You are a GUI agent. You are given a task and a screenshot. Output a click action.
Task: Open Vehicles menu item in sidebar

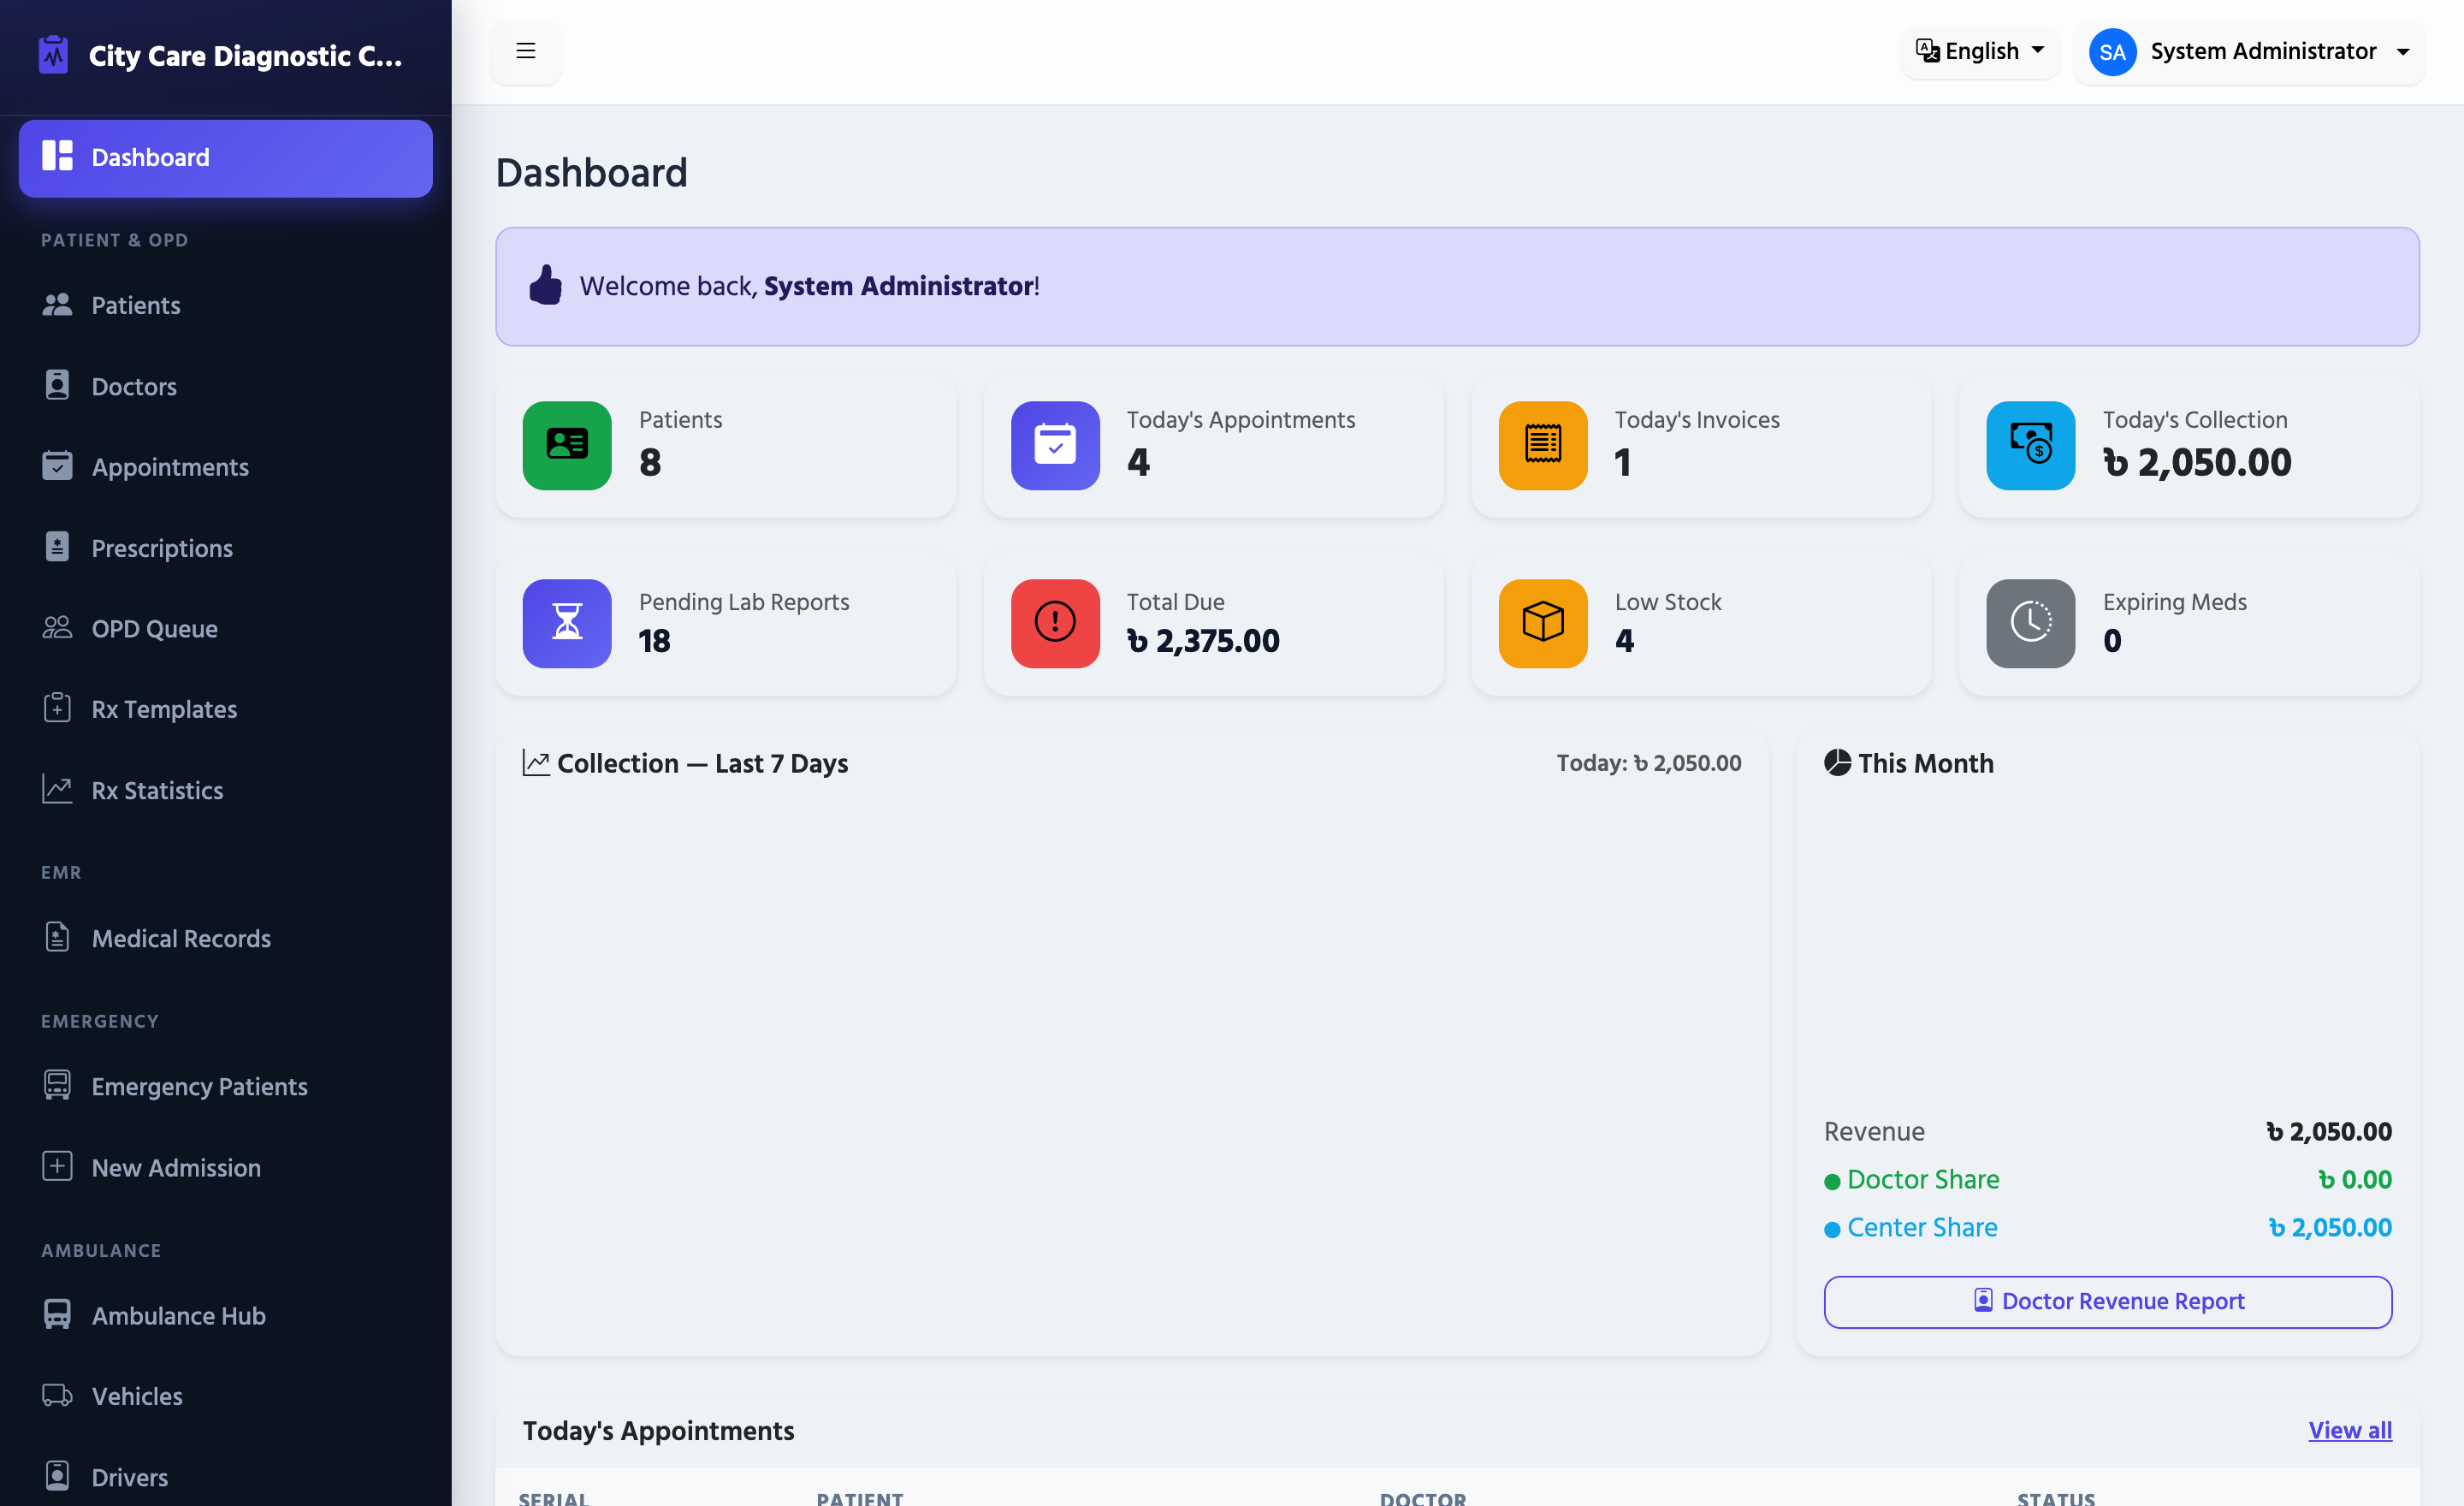pos(226,1395)
